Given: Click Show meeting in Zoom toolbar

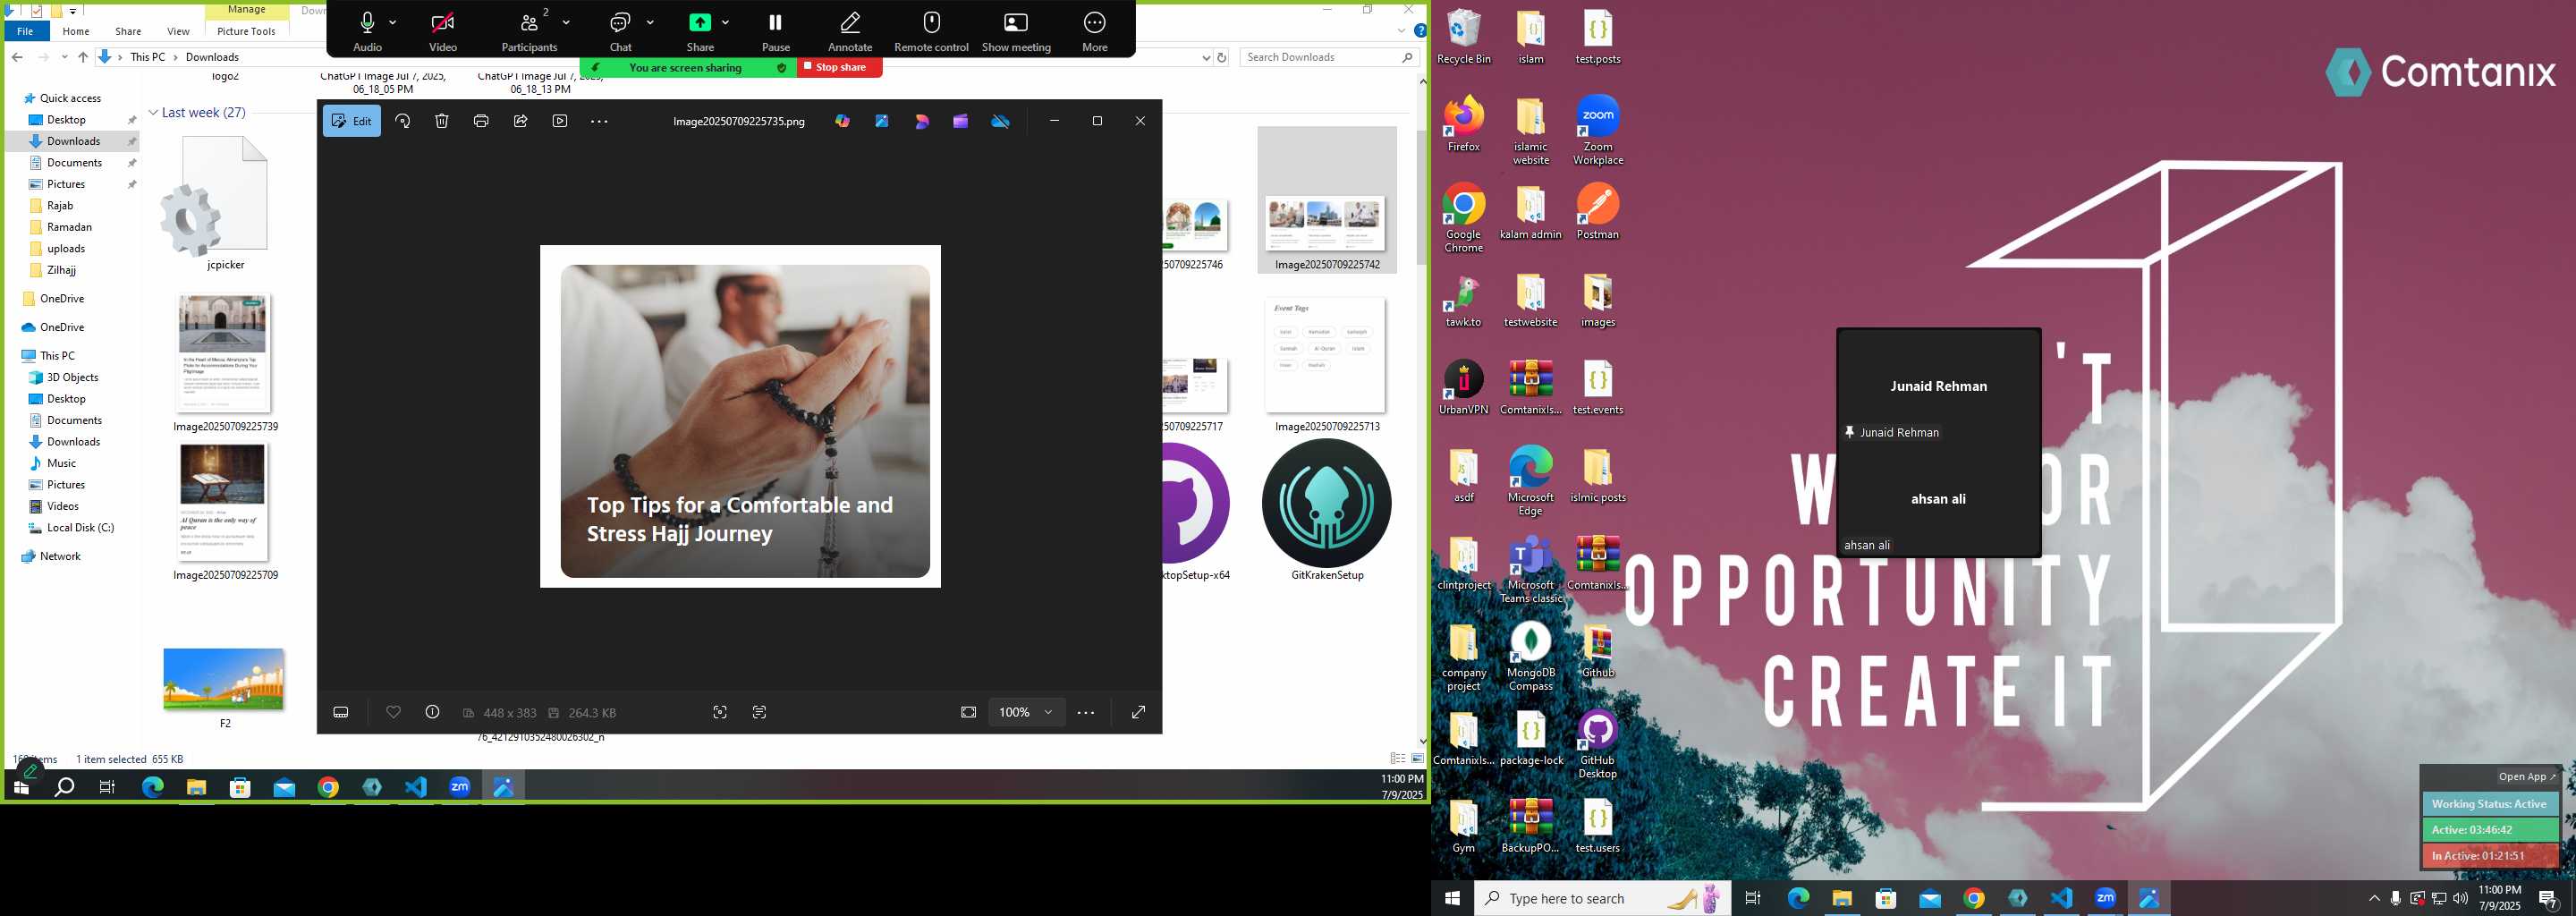Looking at the screenshot, I should (x=1016, y=31).
